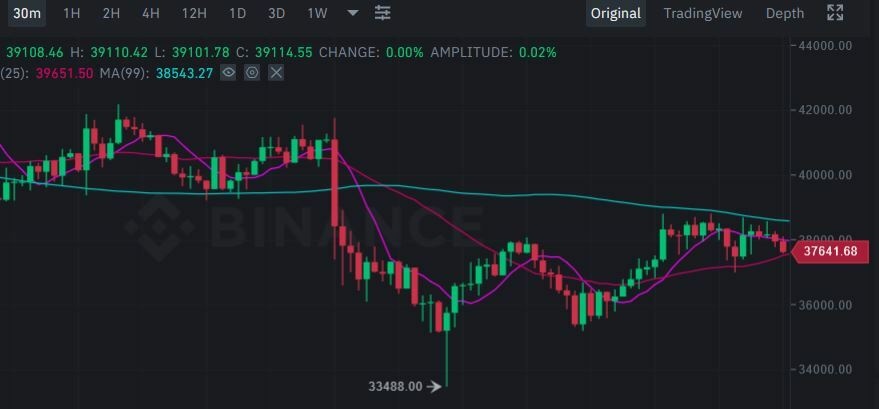Switch to TradingView chart view
The height and width of the screenshot is (409, 879).
coord(703,13)
